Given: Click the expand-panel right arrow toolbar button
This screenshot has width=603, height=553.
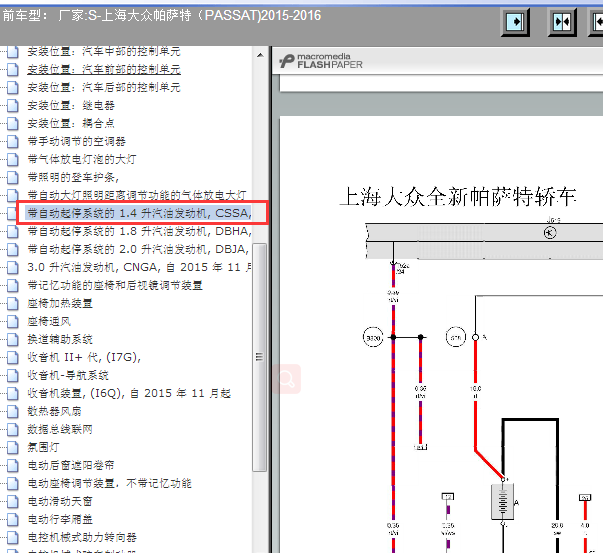Looking at the screenshot, I should click(515, 22).
